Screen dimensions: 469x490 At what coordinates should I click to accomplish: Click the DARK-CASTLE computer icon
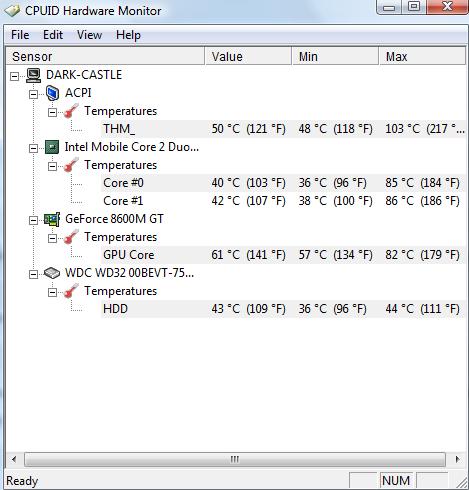[34, 75]
